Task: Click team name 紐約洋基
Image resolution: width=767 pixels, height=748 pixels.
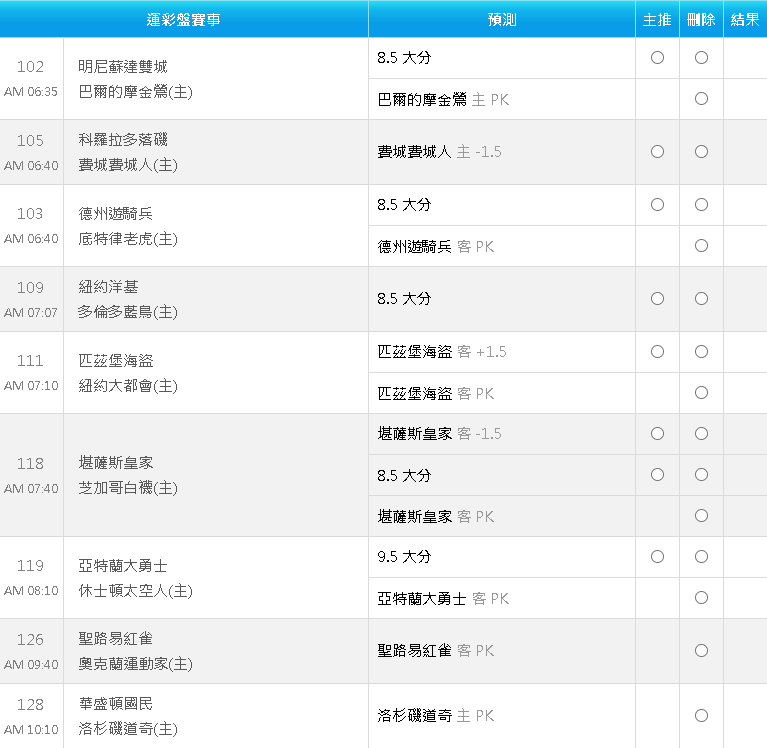Action: tap(108, 287)
